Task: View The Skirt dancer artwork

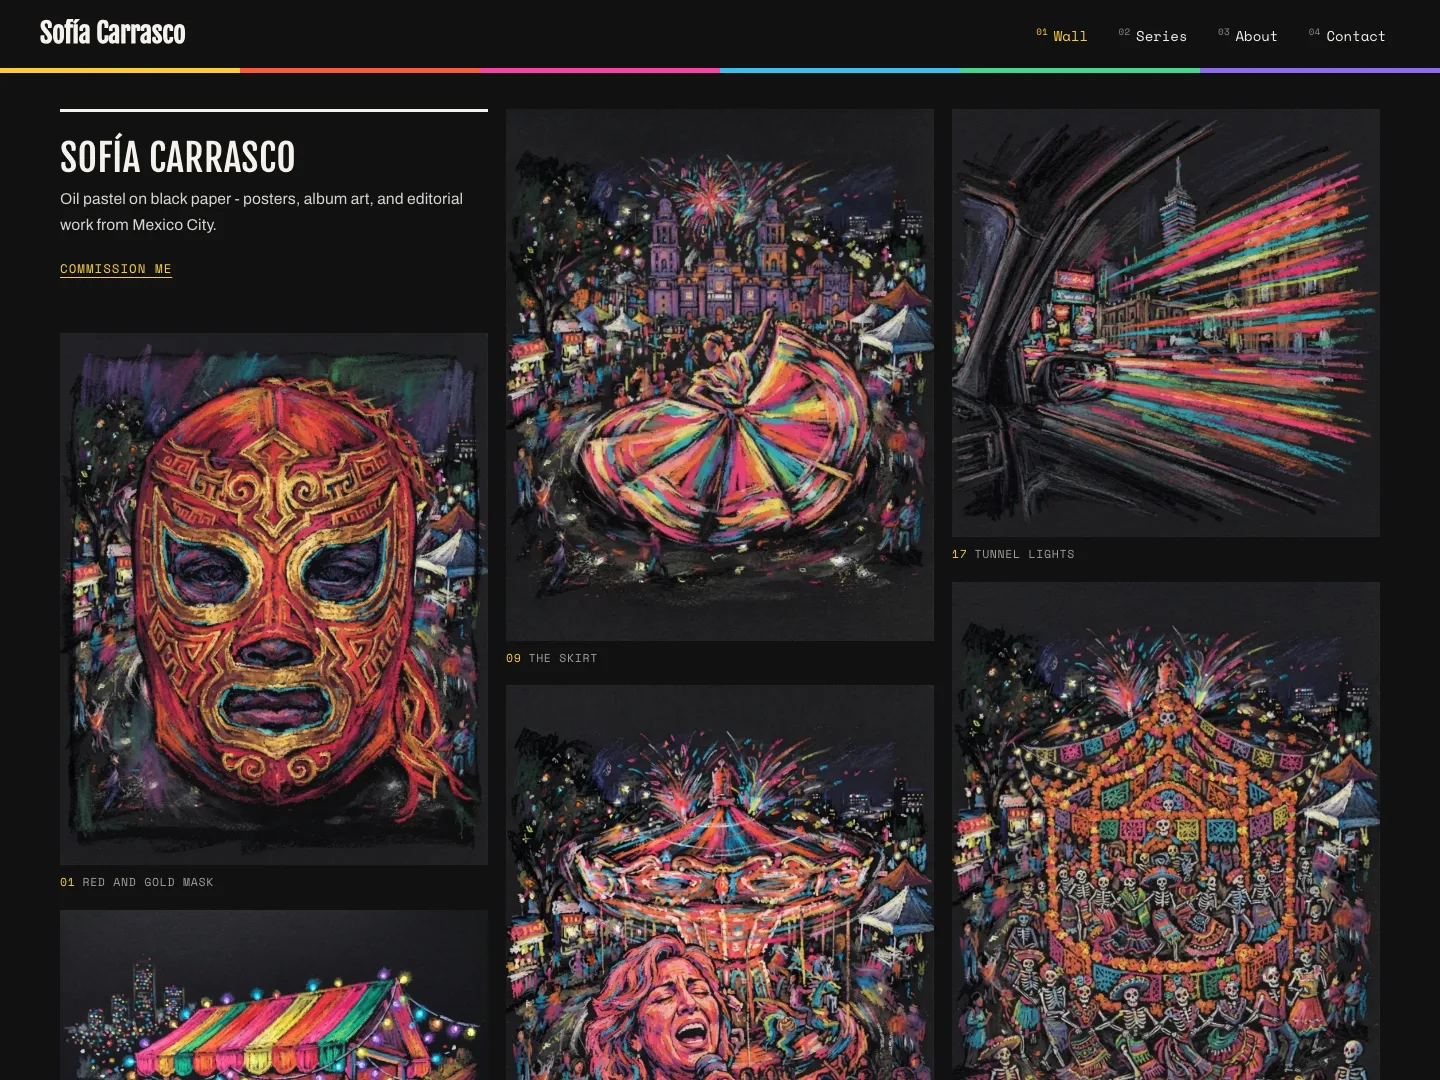Action: pos(720,375)
